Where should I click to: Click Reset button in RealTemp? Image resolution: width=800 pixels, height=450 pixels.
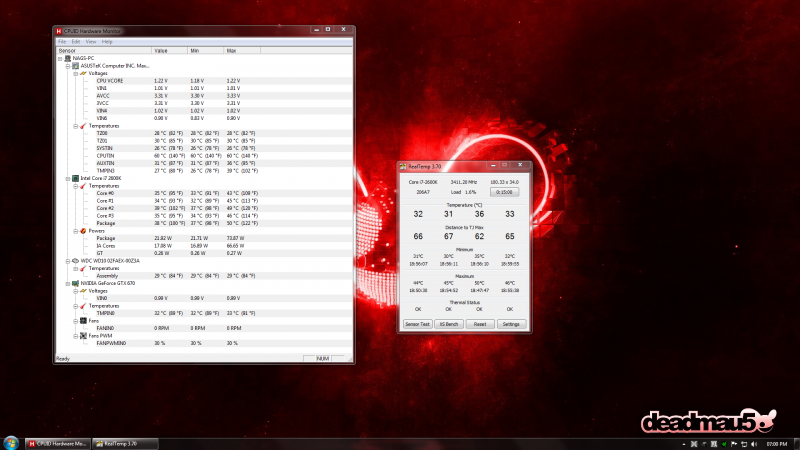[480, 324]
